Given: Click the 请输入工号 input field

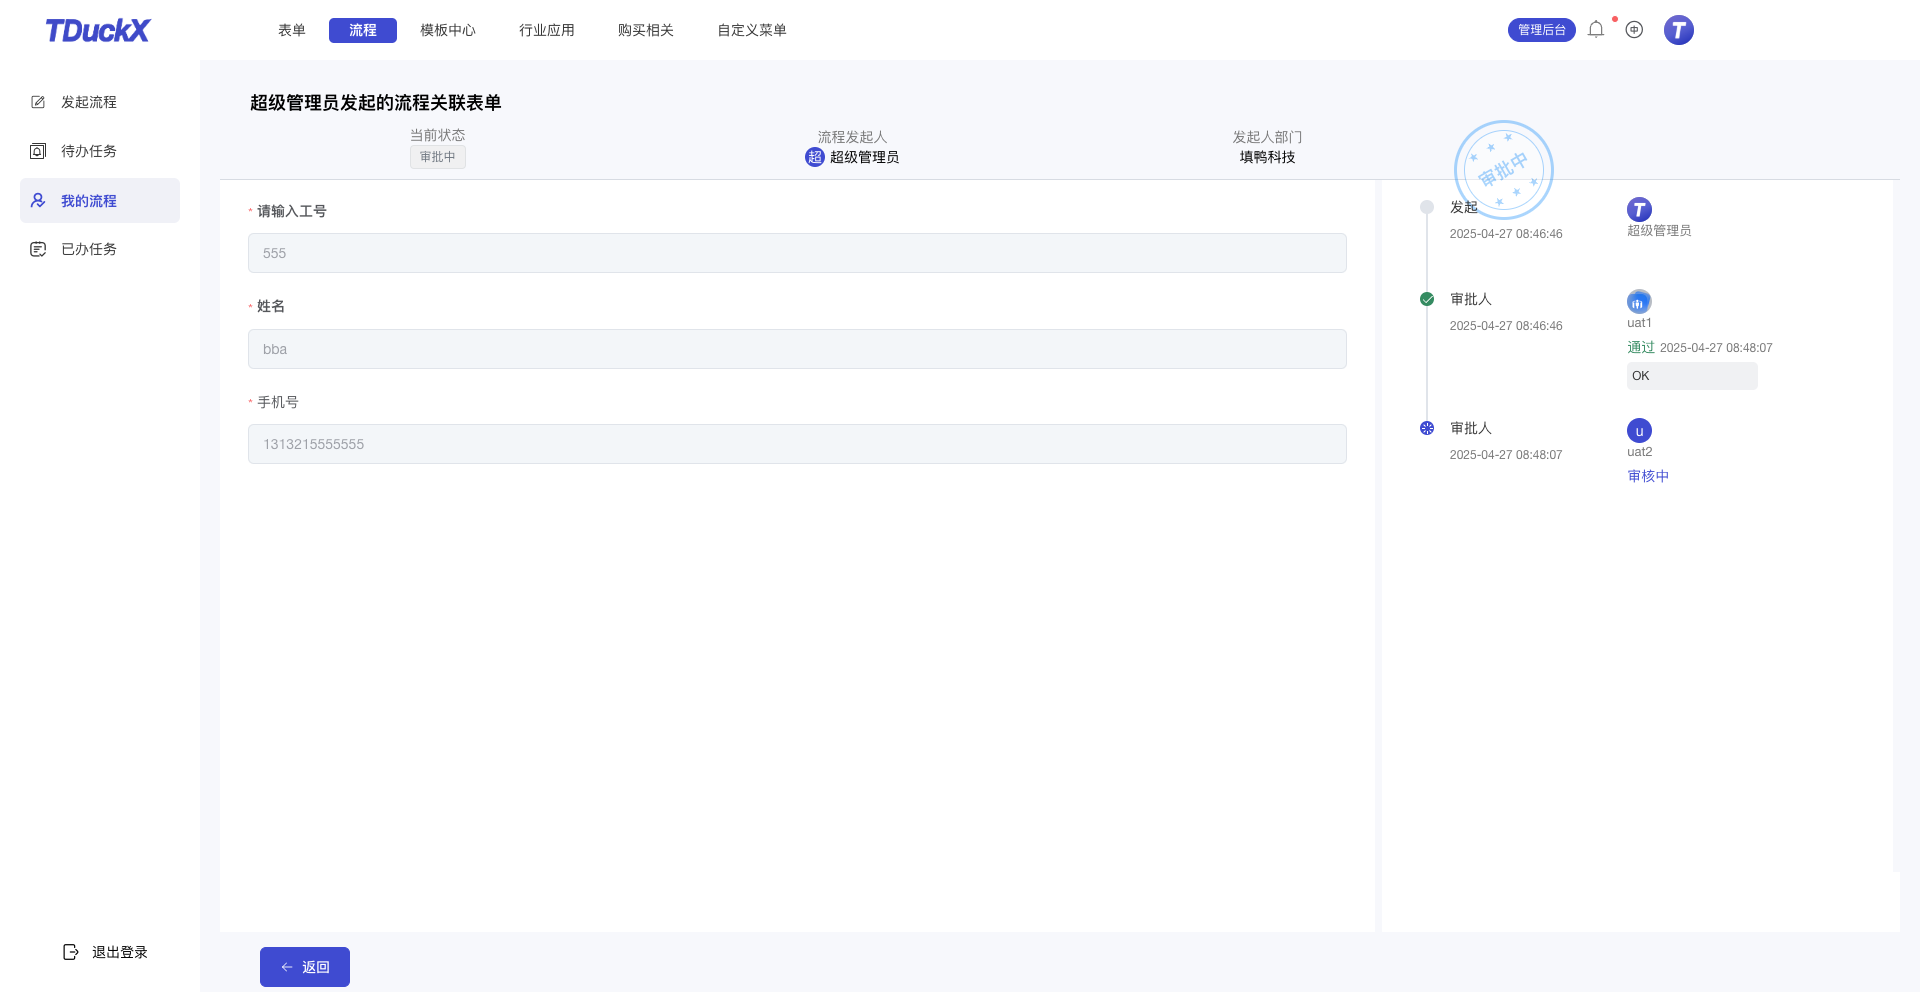Looking at the screenshot, I should pyautogui.click(x=797, y=253).
